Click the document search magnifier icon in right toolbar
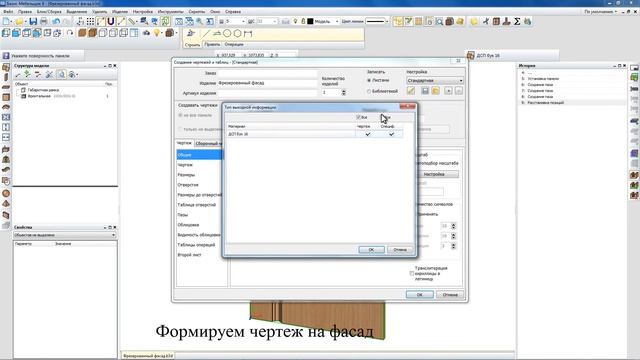The width and height of the screenshot is (640, 360). (439, 21)
